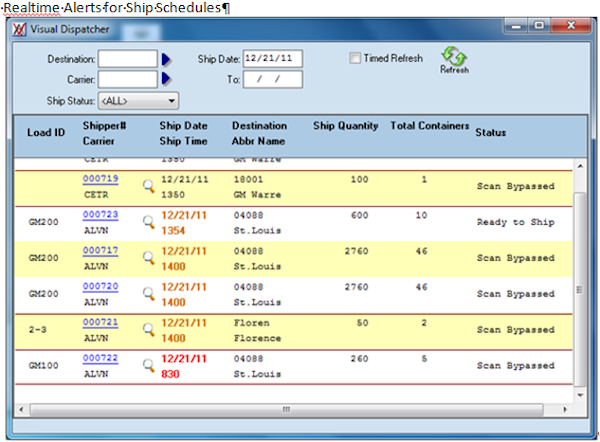This screenshot has height=442, width=600.
Task: Close the Visual Dispatcher window
Action: coord(571,26)
